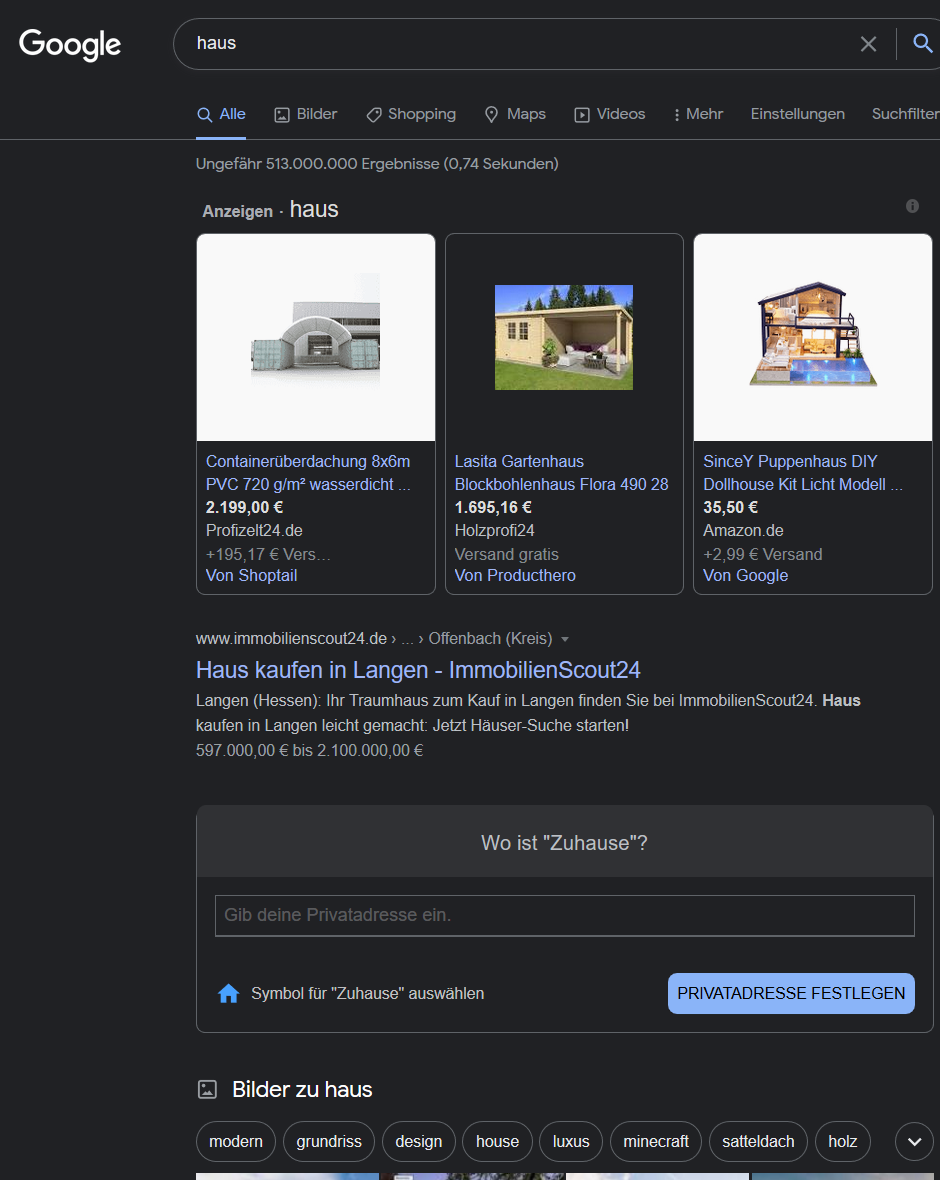Image resolution: width=940 pixels, height=1180 pixels.
Task: Select the luxus image filter chip
Action: click(571, 1142)
